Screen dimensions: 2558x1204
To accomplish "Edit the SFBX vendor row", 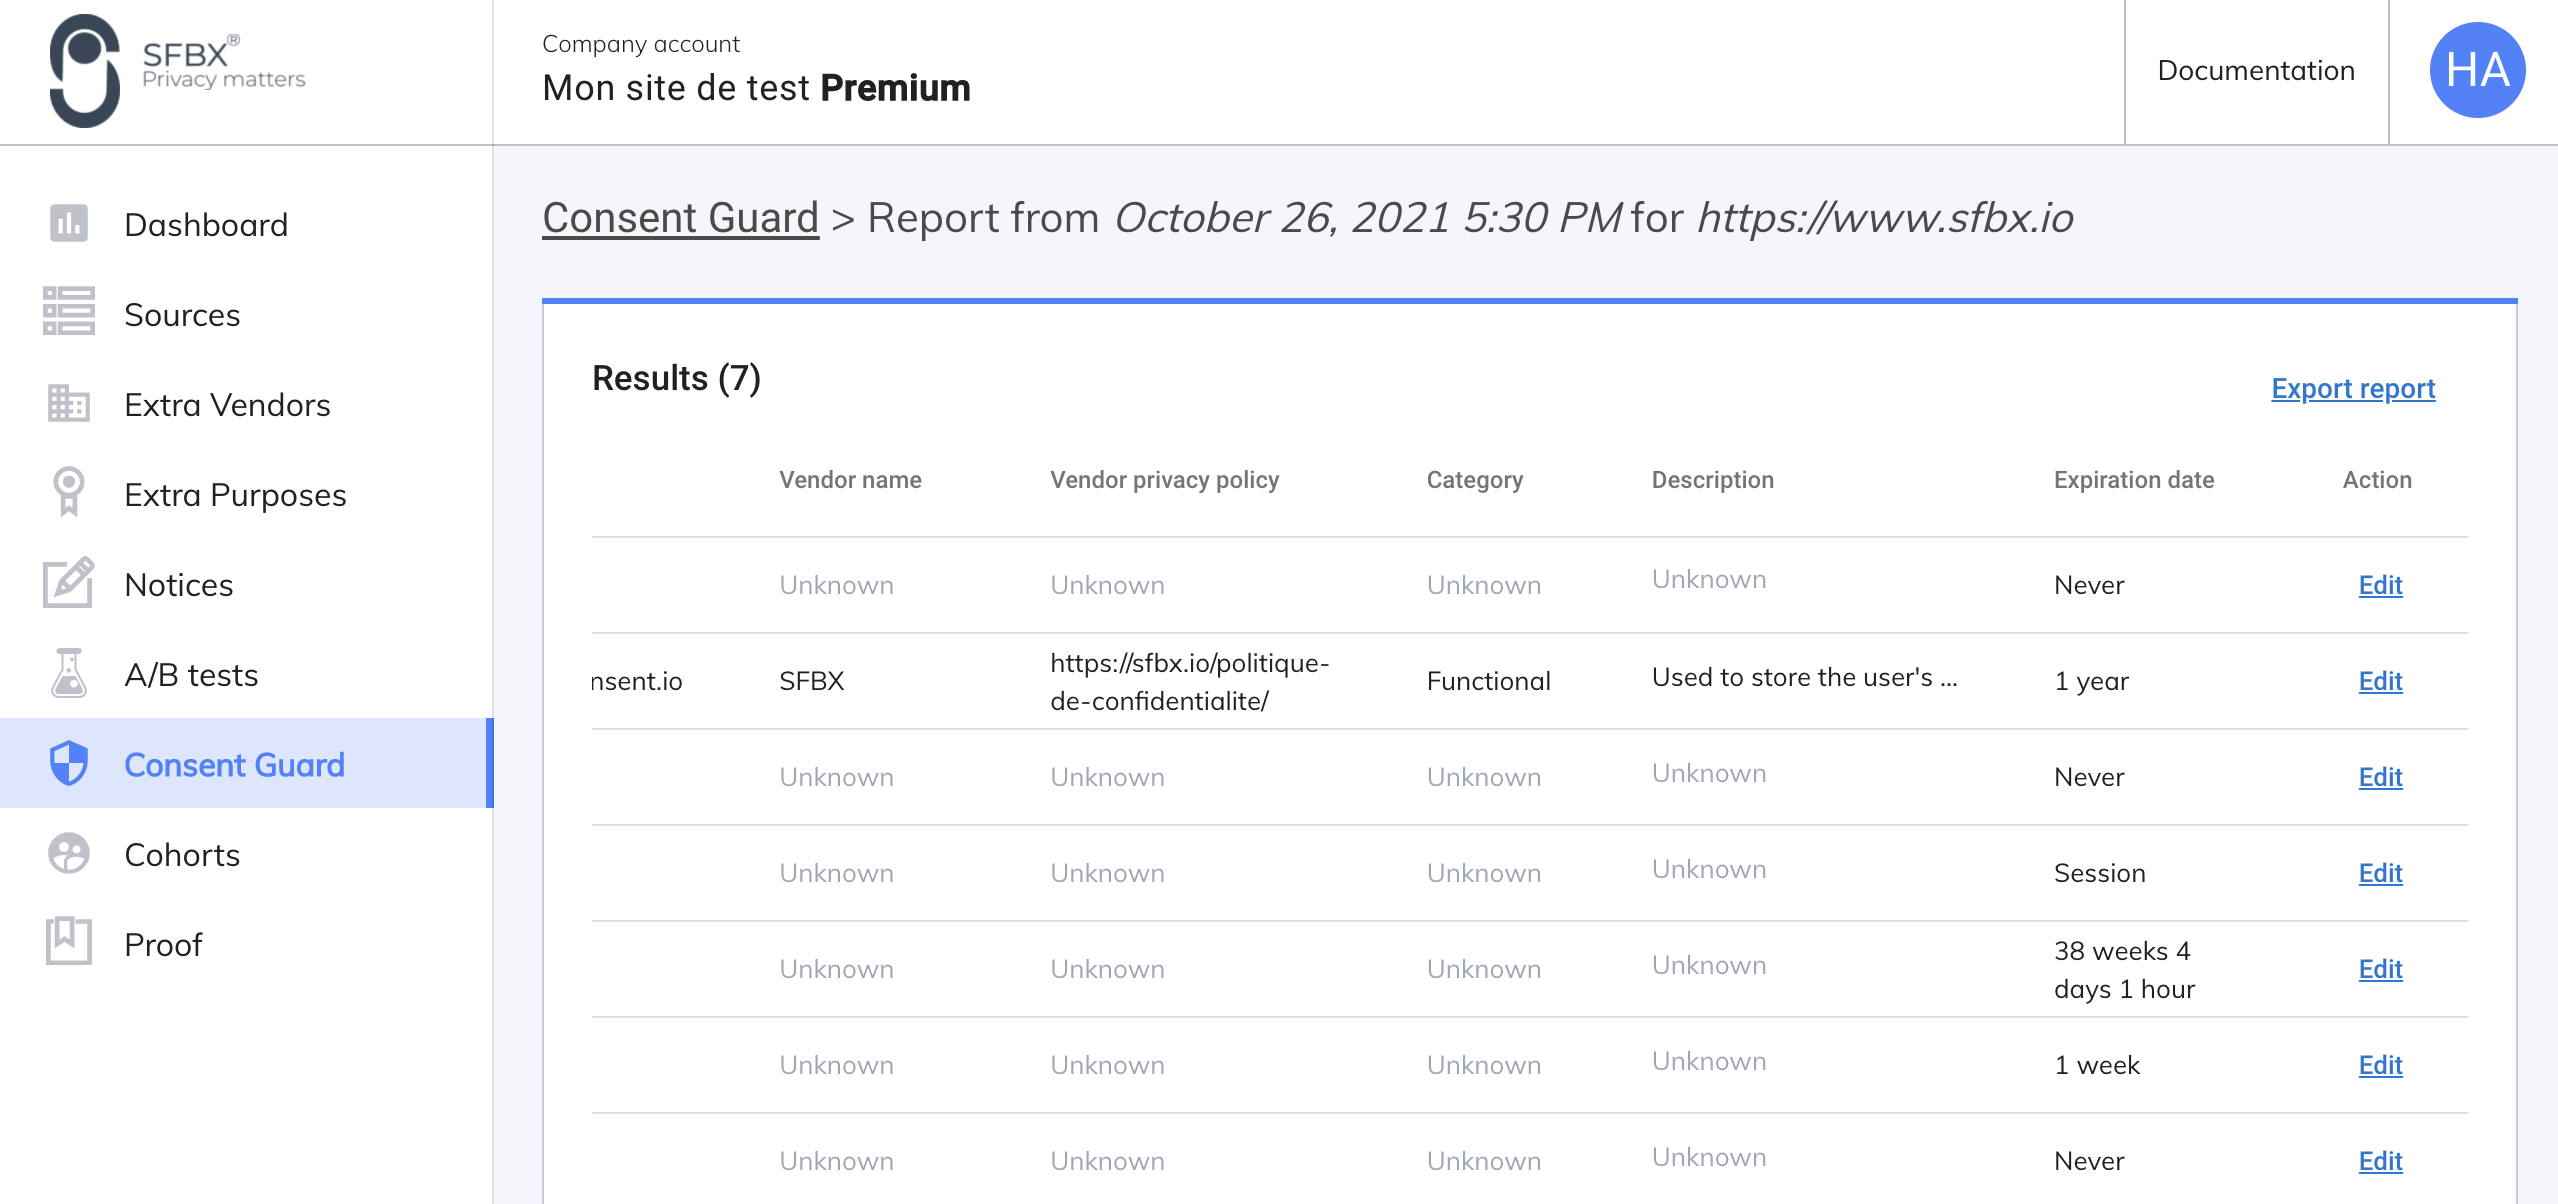I will click(2379, 681).
